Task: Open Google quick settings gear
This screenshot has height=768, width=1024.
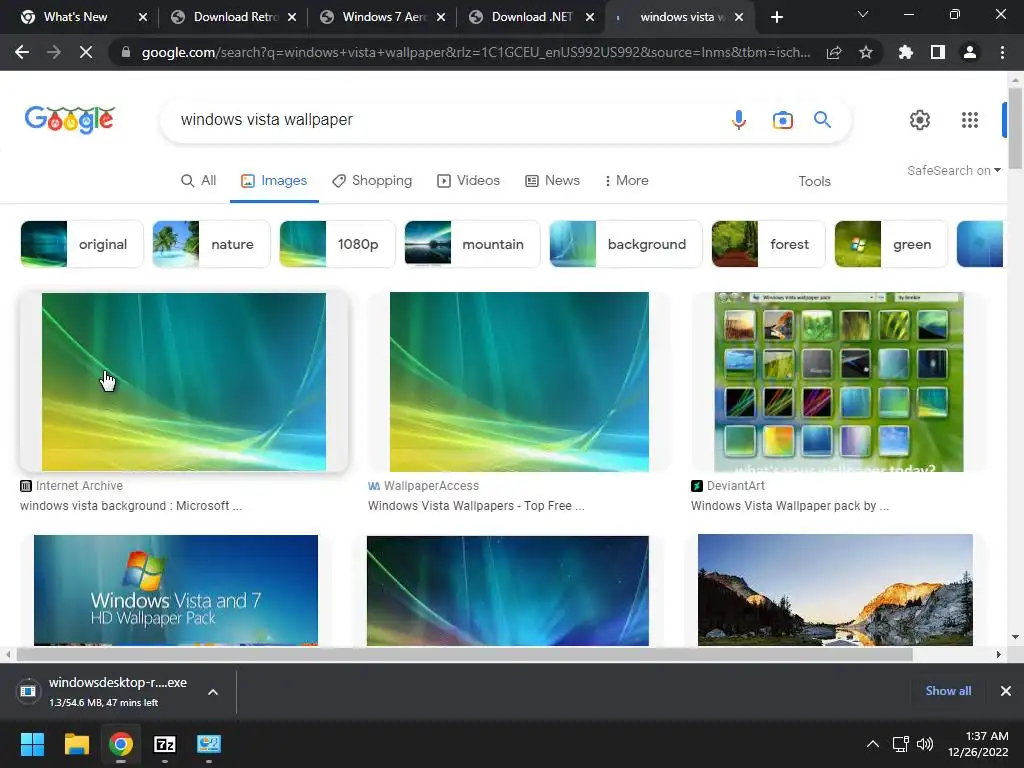Action: 920,120
